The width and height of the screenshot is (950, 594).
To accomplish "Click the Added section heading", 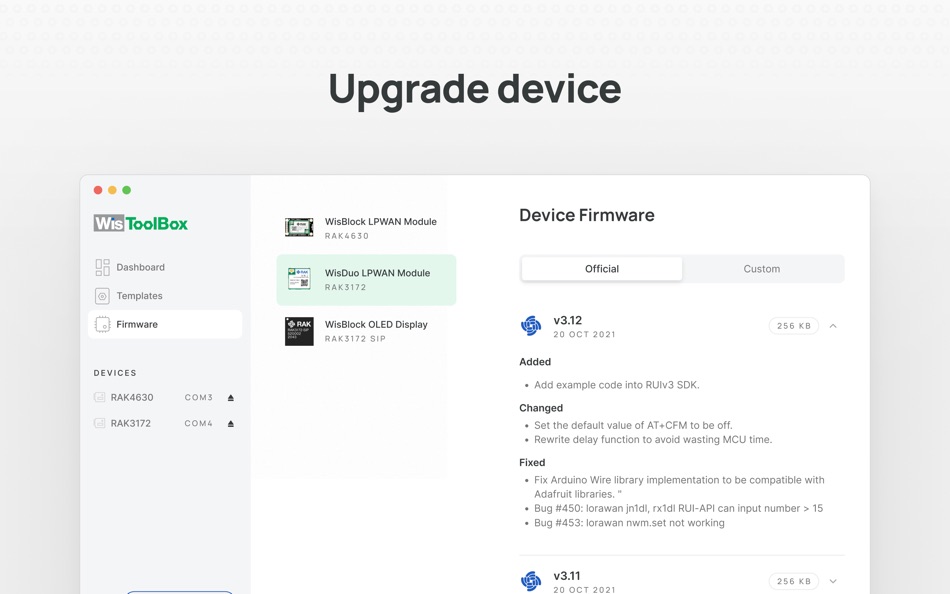I will [x=535, y=362].
